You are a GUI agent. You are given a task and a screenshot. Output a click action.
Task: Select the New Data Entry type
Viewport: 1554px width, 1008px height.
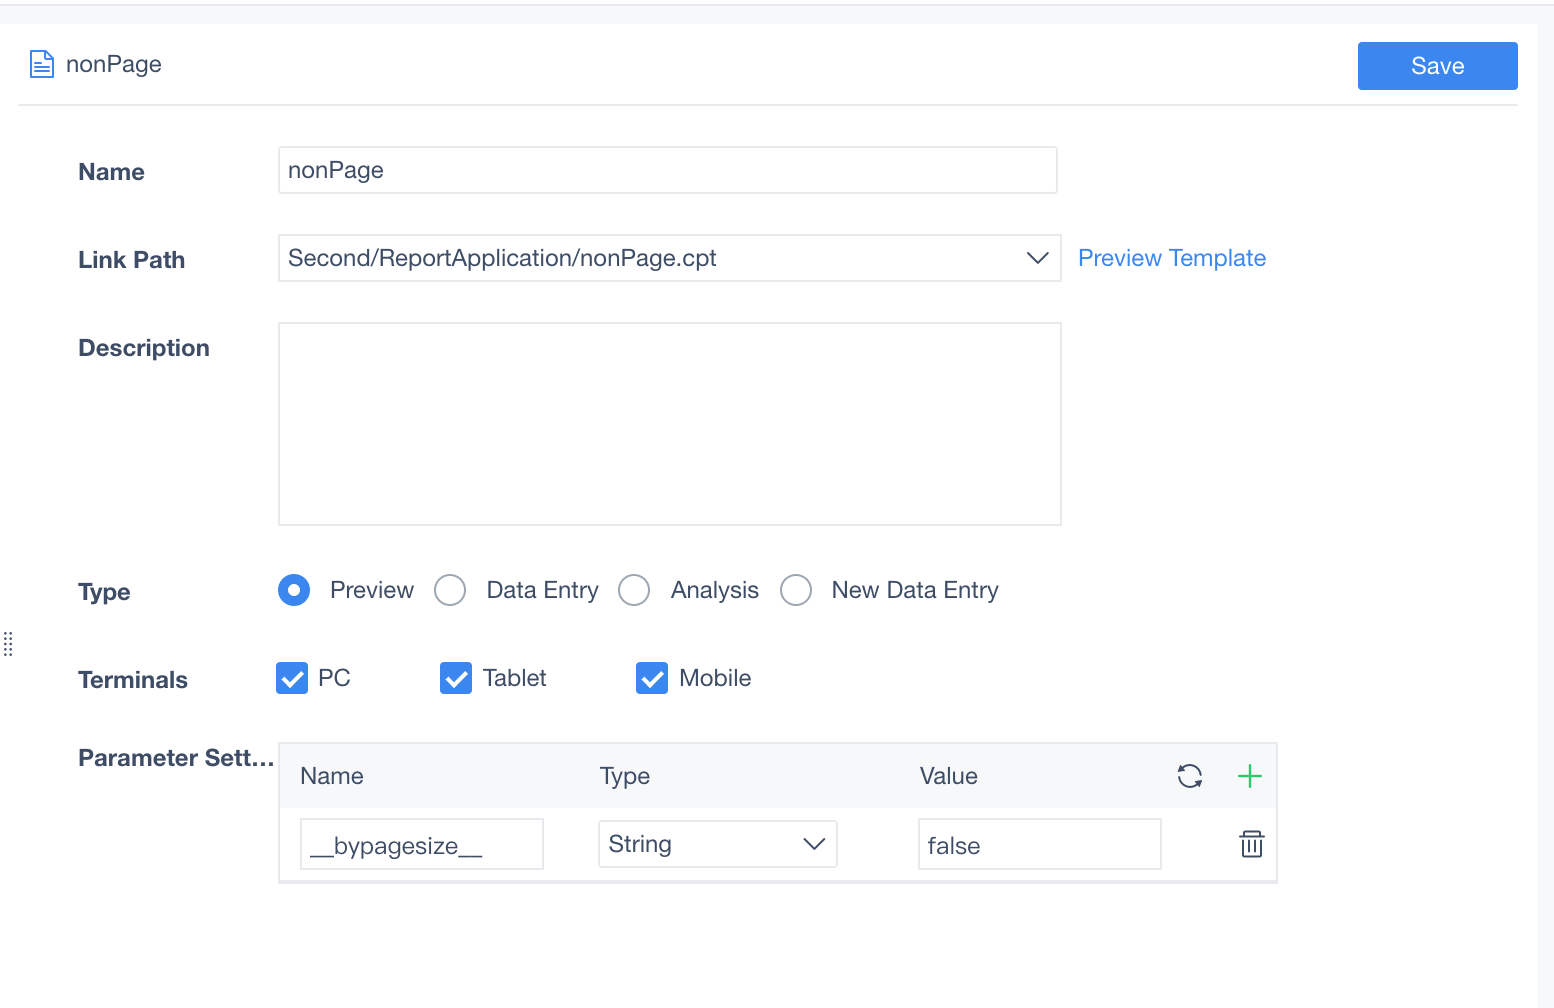point(796,590)
